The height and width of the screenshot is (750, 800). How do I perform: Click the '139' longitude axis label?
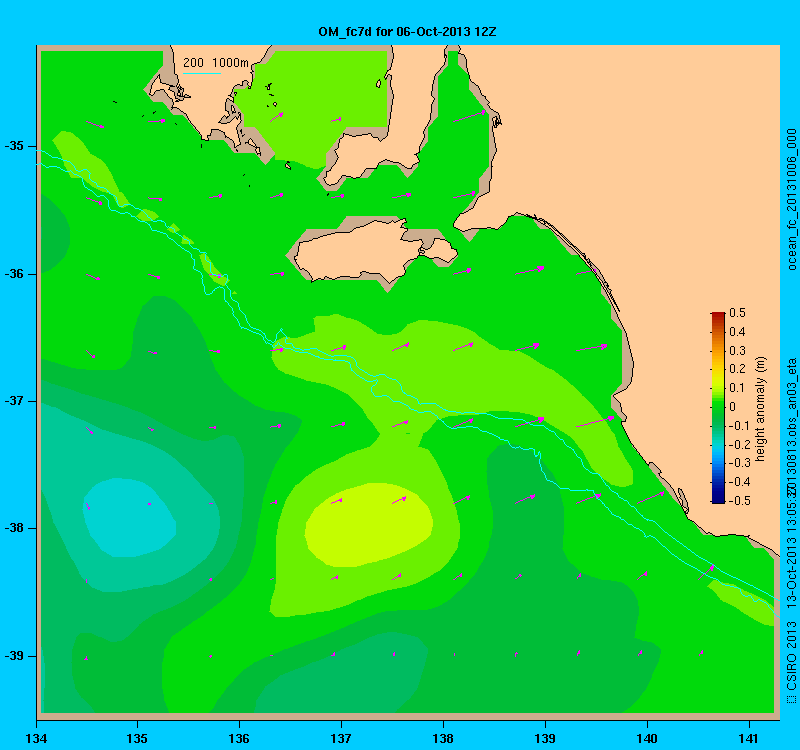(x=545, y=739)
